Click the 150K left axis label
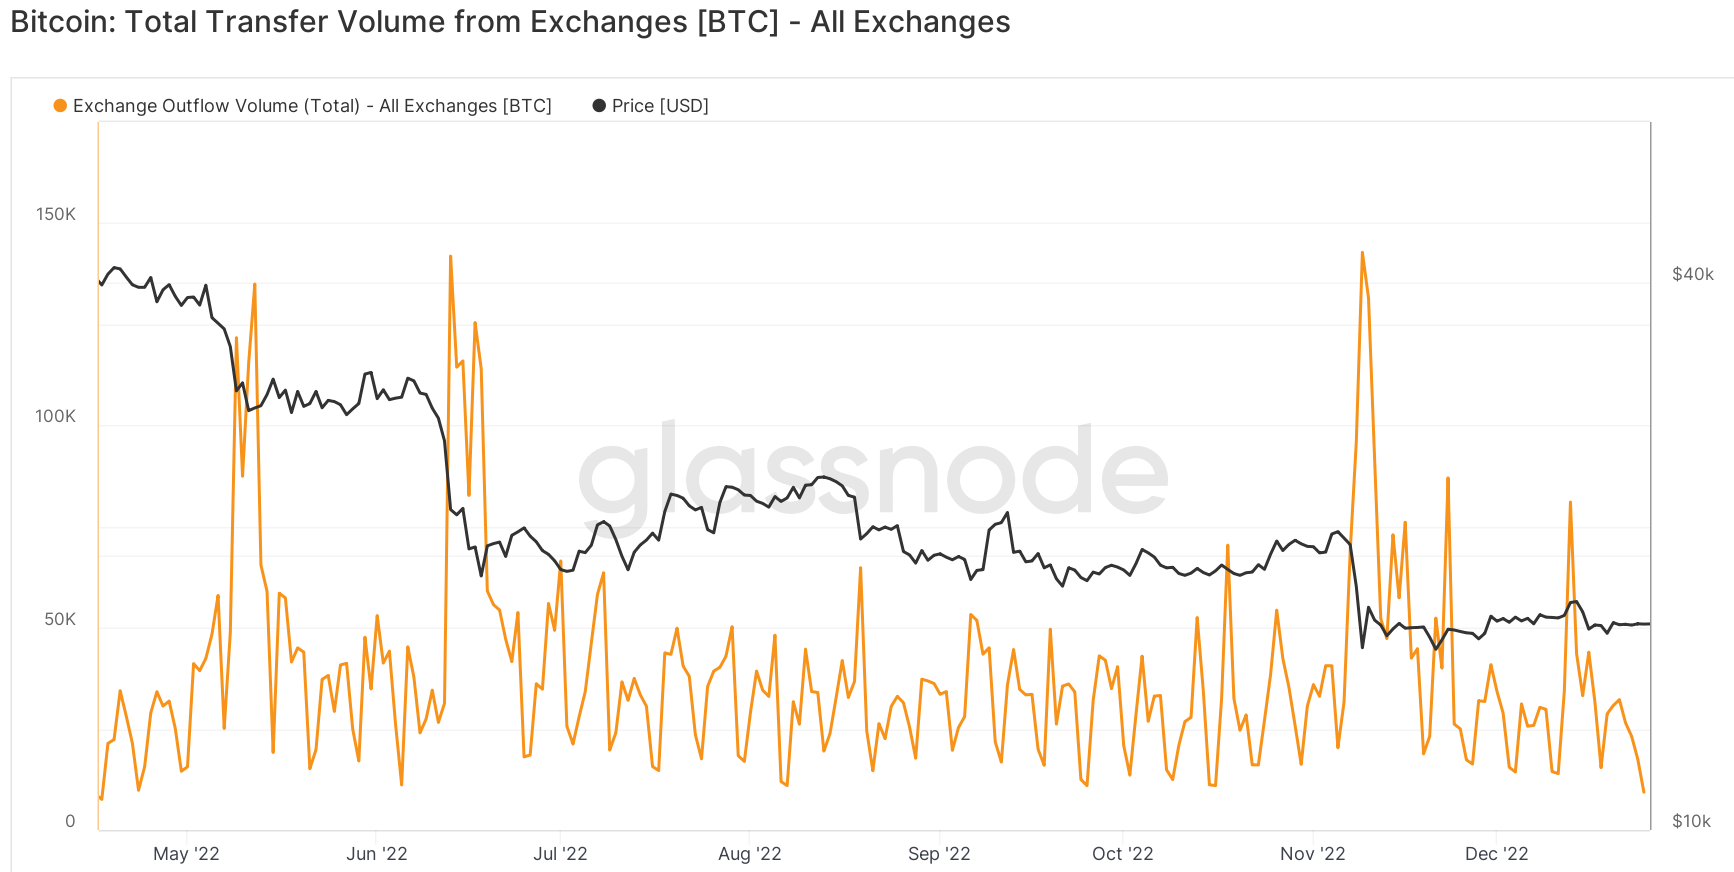Image resolution: width=1734 pixels, height=872 pixels. [56, 214]
